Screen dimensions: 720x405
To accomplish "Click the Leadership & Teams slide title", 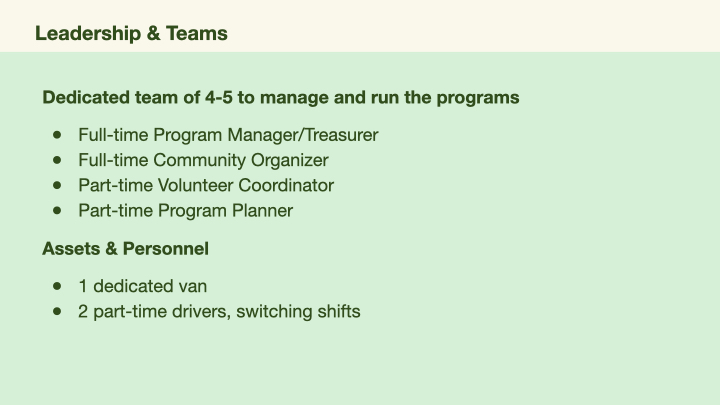I will pos(131,34).
